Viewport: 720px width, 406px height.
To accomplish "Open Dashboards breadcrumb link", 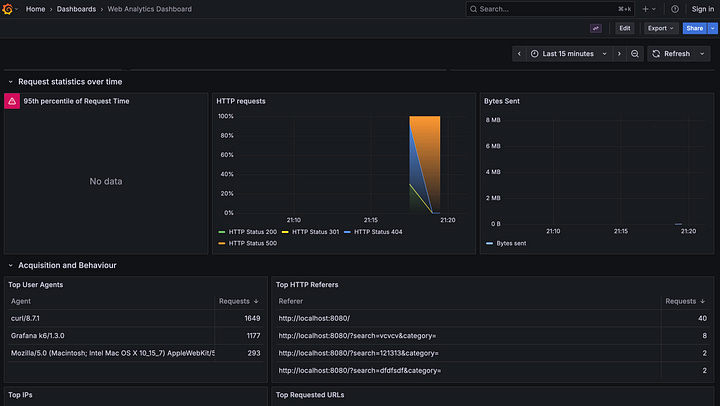I will pyautogui.click(x=76, y=9).
